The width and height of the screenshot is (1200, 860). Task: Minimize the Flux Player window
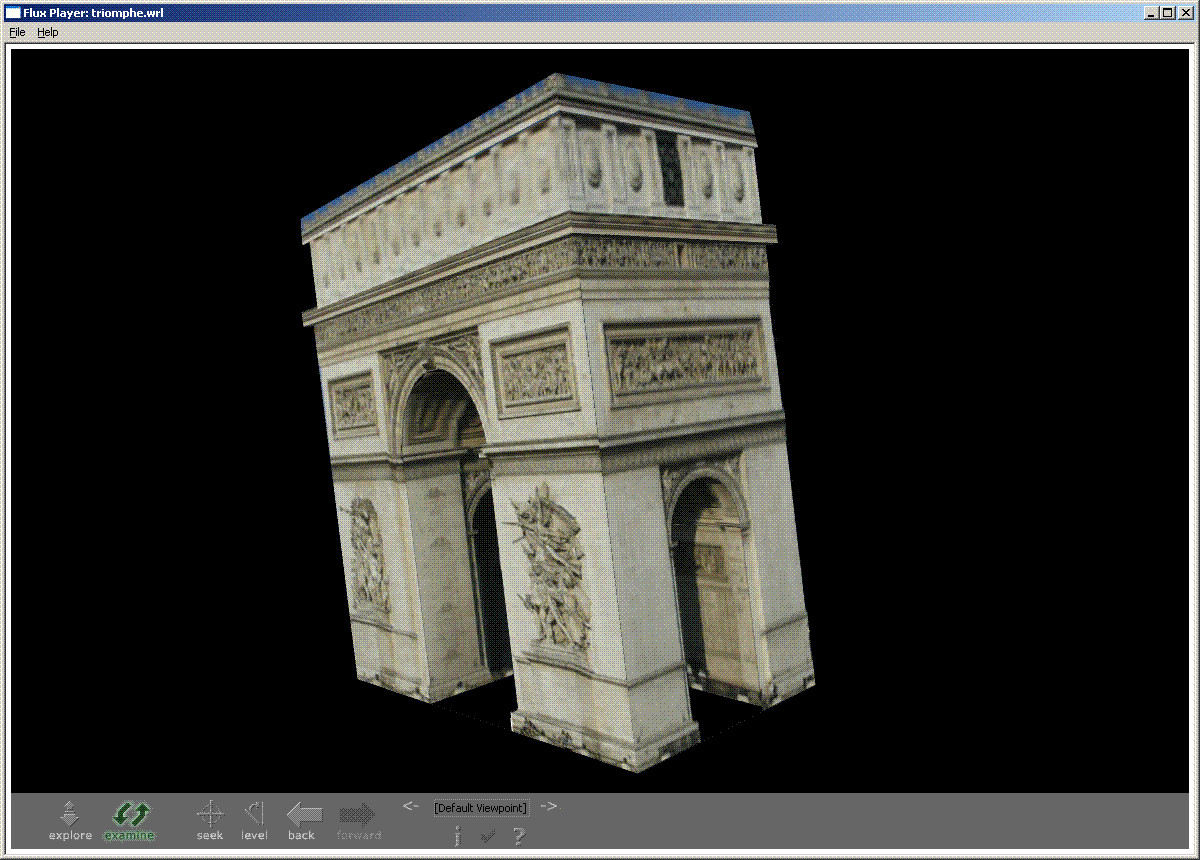pos(1152,13)
